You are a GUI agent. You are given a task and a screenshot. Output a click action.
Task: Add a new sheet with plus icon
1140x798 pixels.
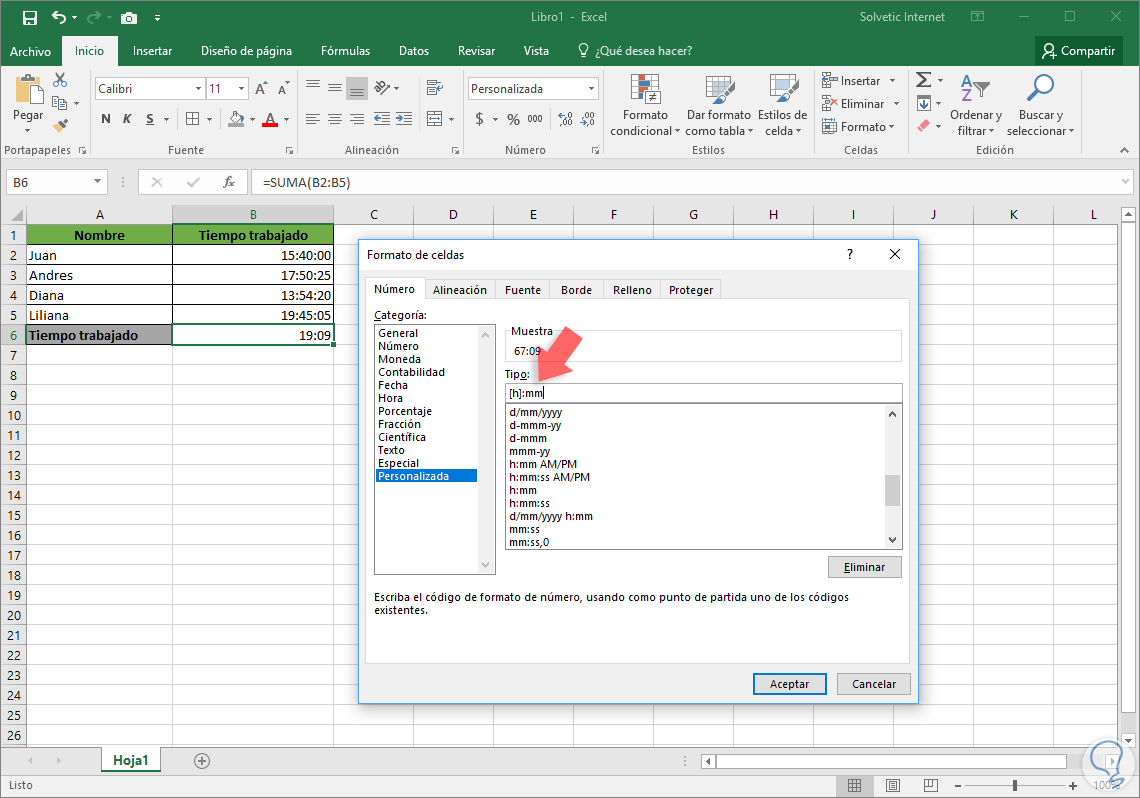(202, 761)
